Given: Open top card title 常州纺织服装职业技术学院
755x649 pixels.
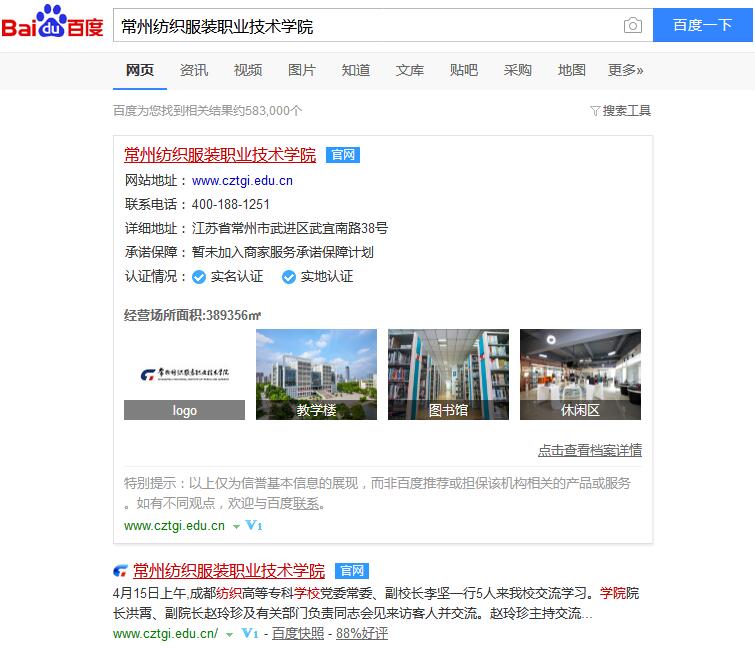Looking at the screenshot, I should click(x=220, y=155).
